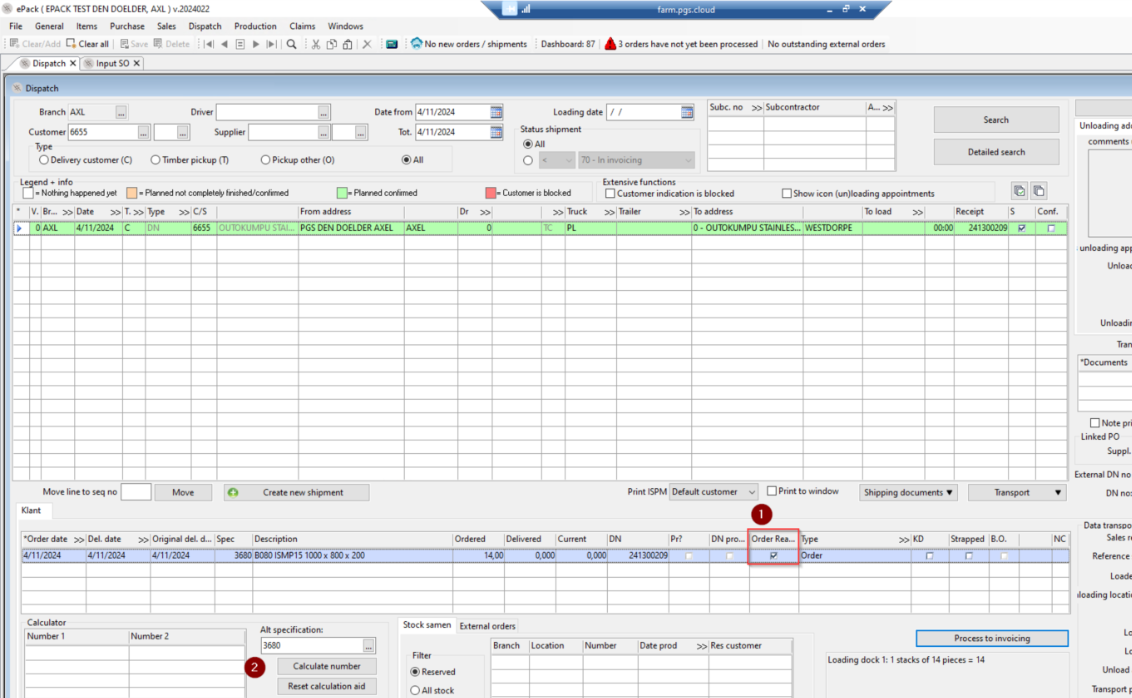Click the red warning unprocessed orders icon

coord(610,44)
